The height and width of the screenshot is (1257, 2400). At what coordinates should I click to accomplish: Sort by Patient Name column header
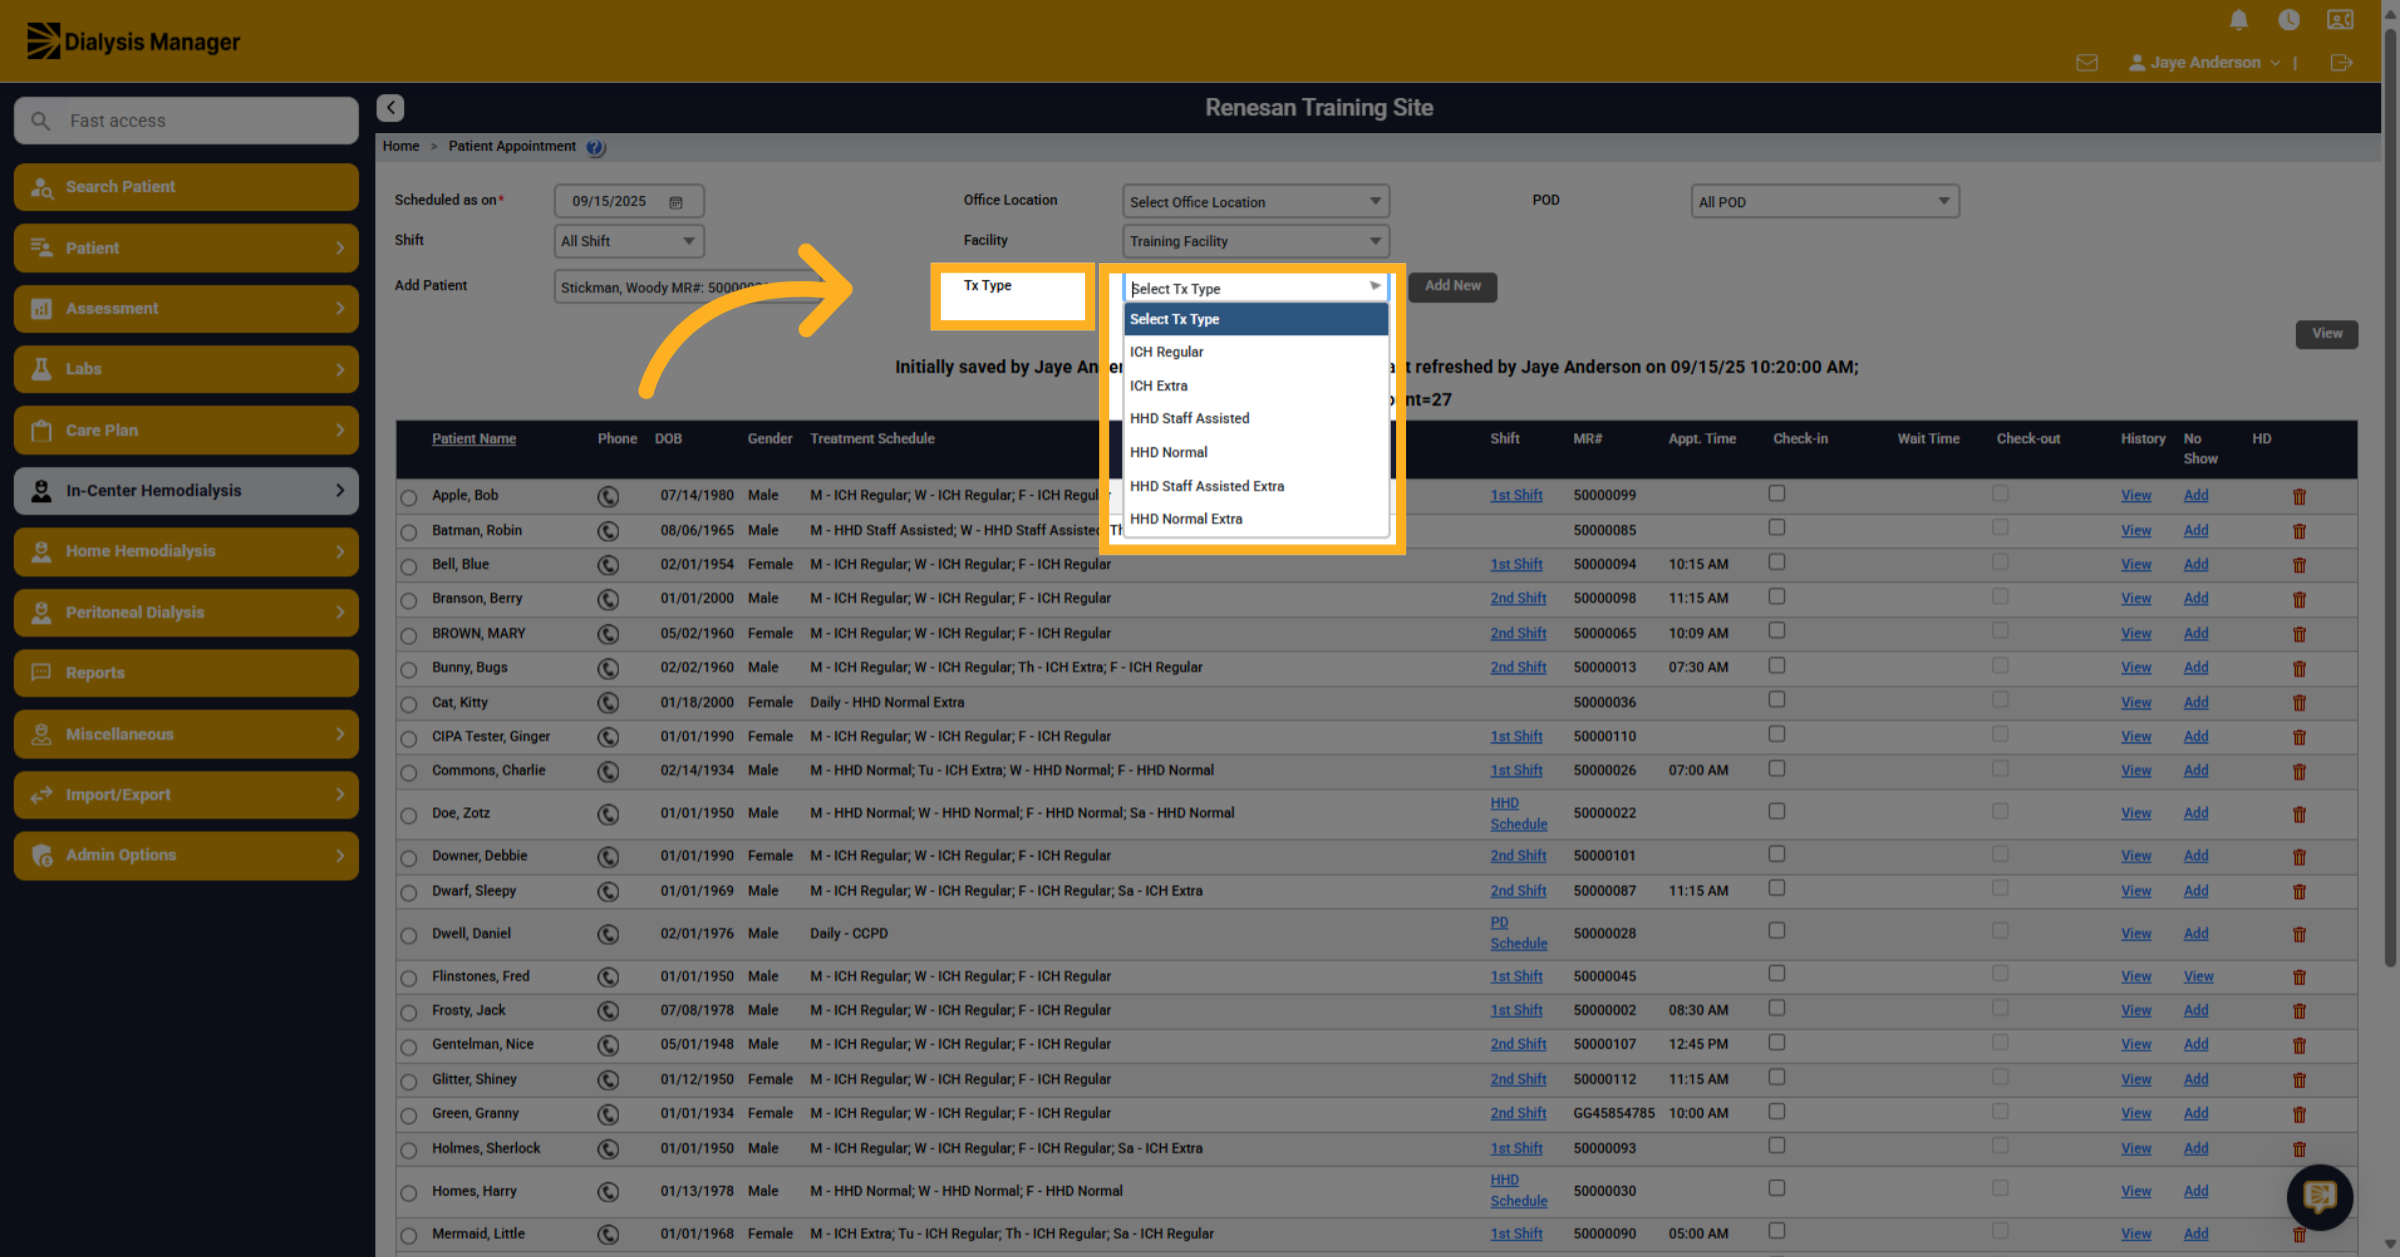point(474,439)
